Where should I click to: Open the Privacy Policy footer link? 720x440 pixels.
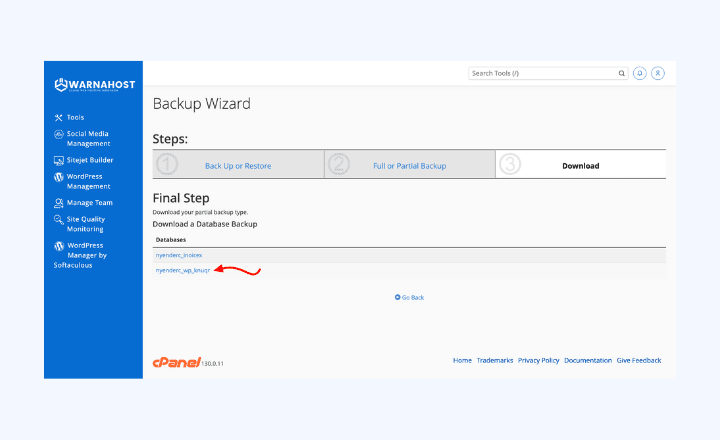(x=538, y=360)
